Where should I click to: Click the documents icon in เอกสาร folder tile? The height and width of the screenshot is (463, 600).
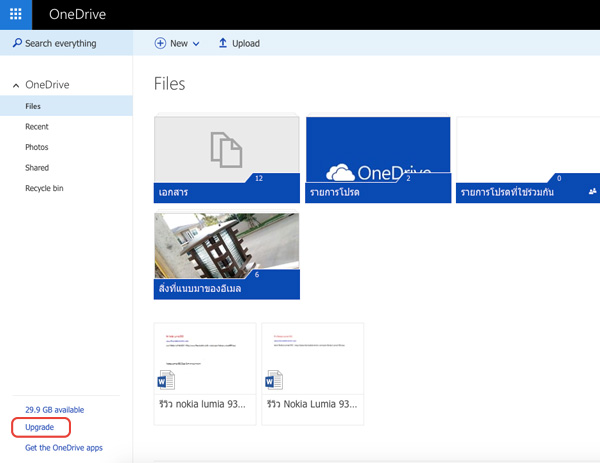(226, 150)
